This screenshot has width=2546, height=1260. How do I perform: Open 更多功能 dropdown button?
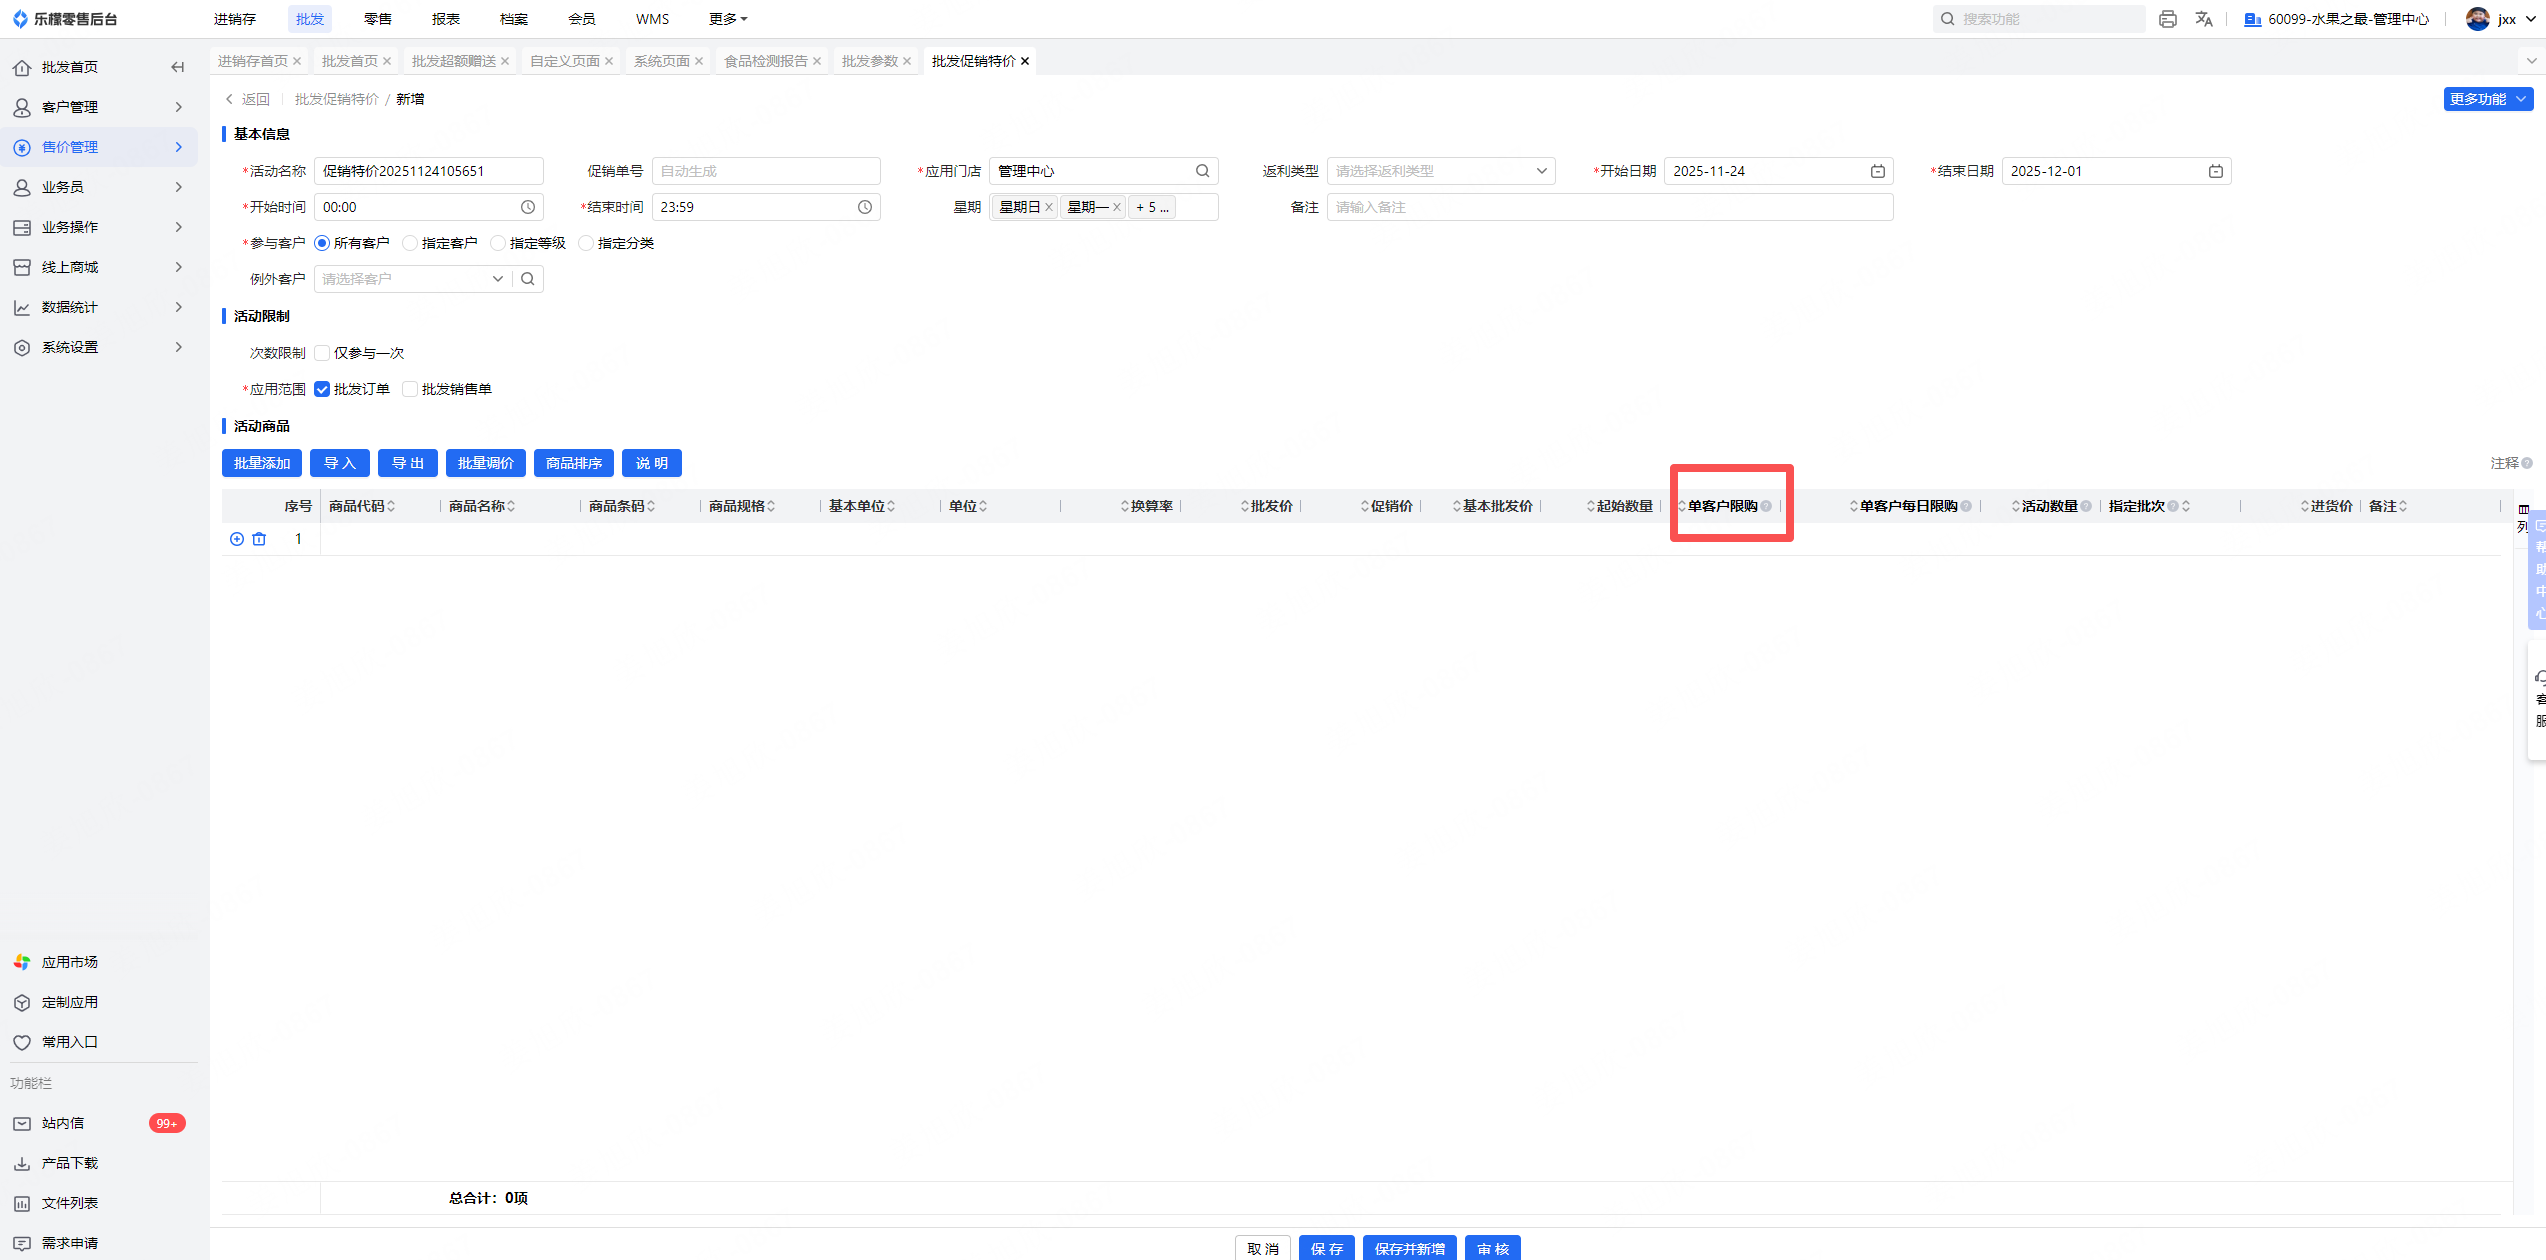[2487, 99]
